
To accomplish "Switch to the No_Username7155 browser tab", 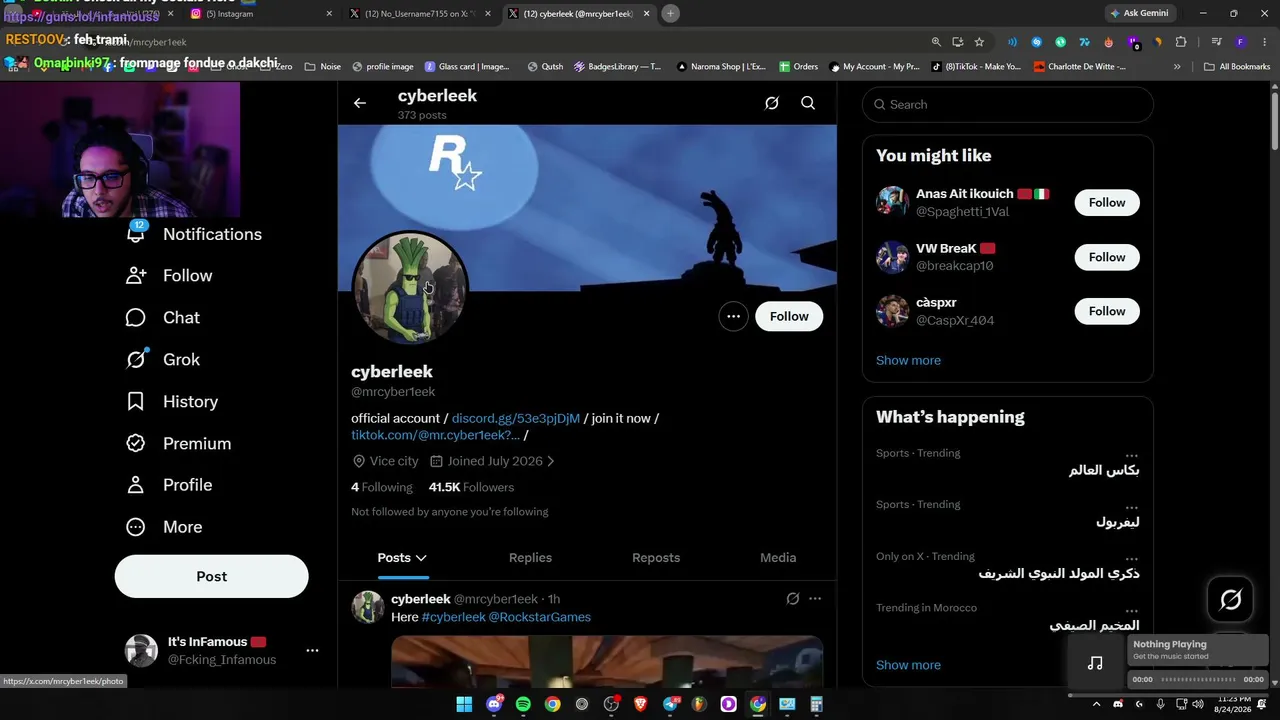I will pyautogui.click(x=421, y=14).
